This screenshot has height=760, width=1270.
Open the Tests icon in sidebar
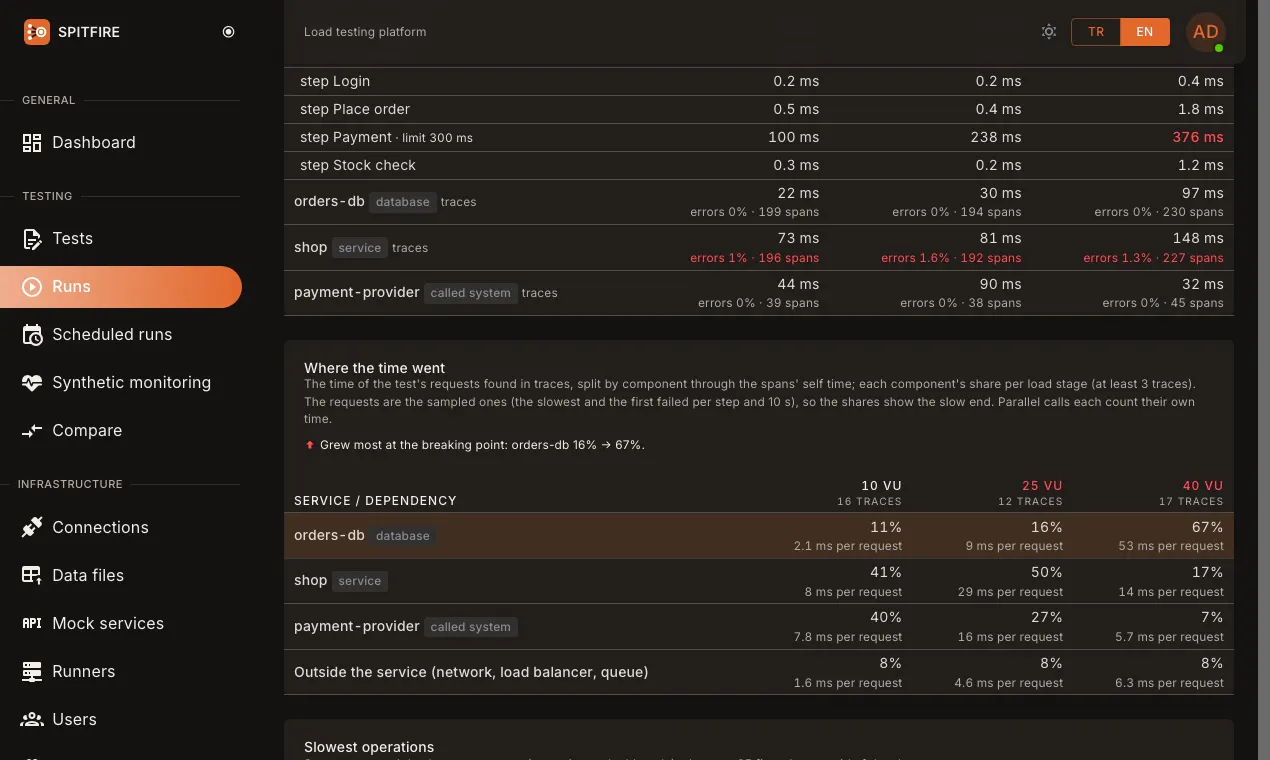(x=32, y=239)
